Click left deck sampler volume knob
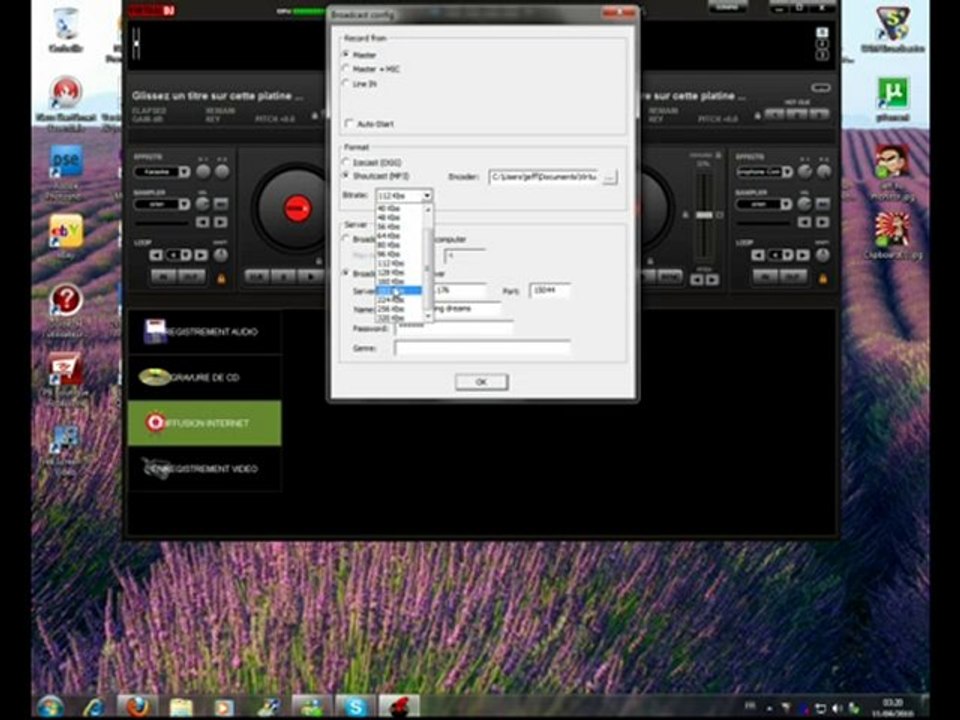 click(x=203, y=203)
